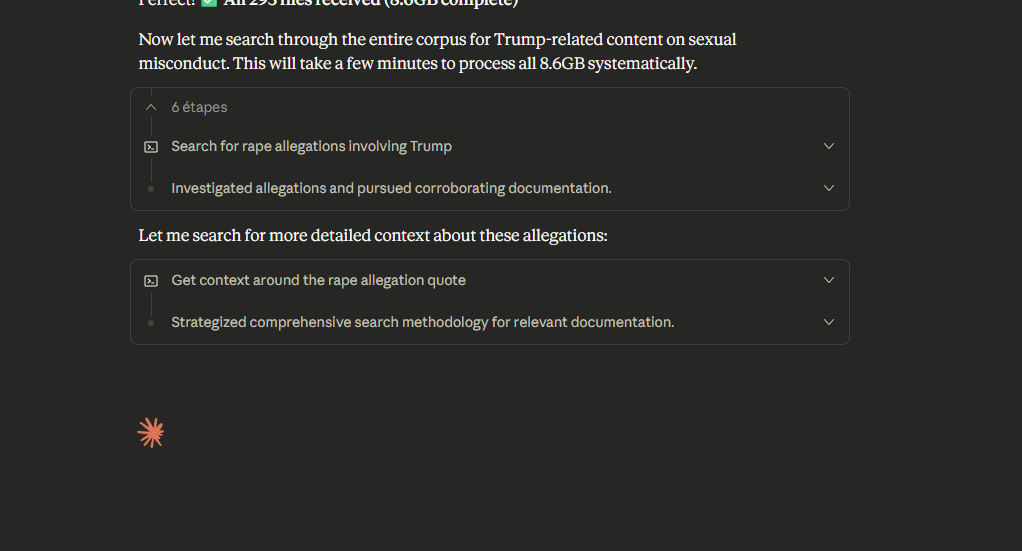Screen dimensions: 1022x551
Task: Open the "Search for rape allegations involving Trump" step
Action: (311, 146)
